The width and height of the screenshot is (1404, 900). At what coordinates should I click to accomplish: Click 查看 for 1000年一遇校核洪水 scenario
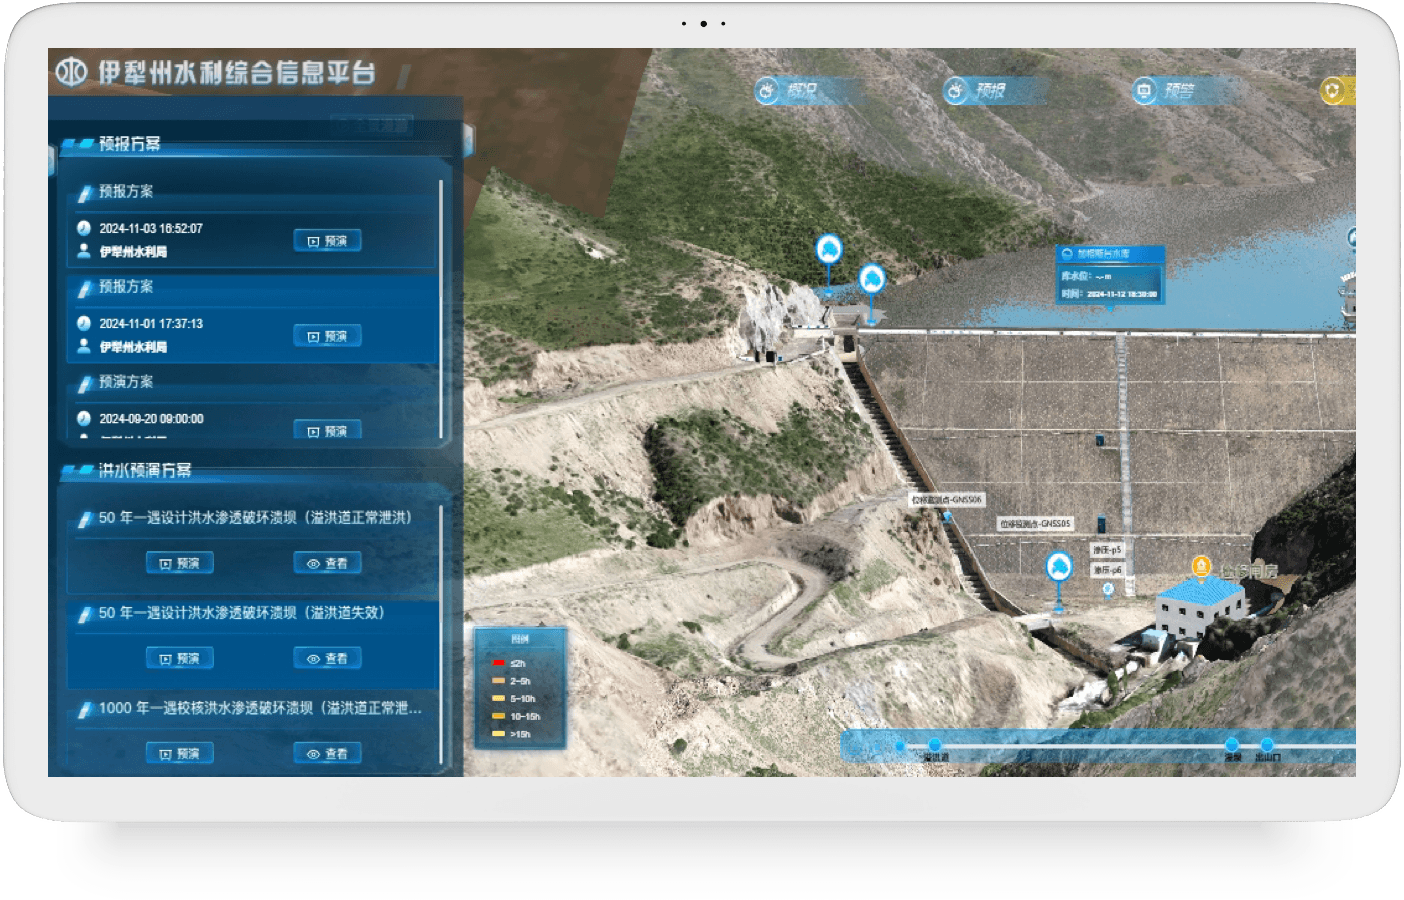click(x=327, y=753)
